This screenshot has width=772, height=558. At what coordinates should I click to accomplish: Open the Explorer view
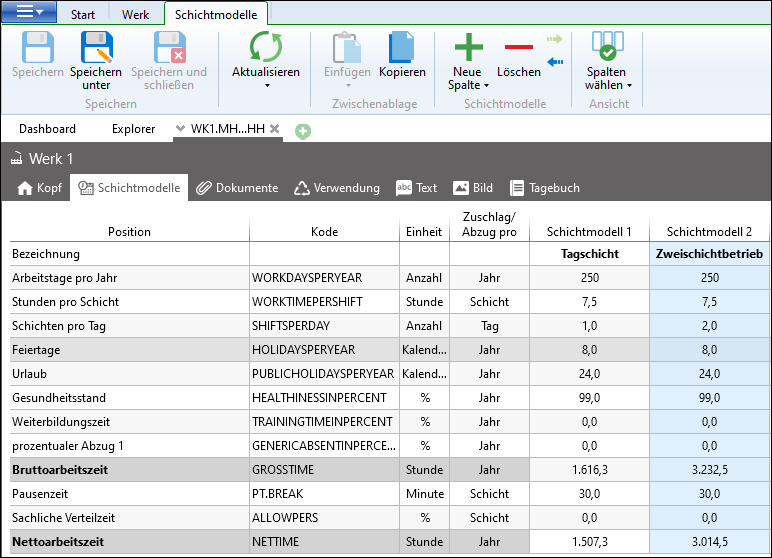pos(133,129)
